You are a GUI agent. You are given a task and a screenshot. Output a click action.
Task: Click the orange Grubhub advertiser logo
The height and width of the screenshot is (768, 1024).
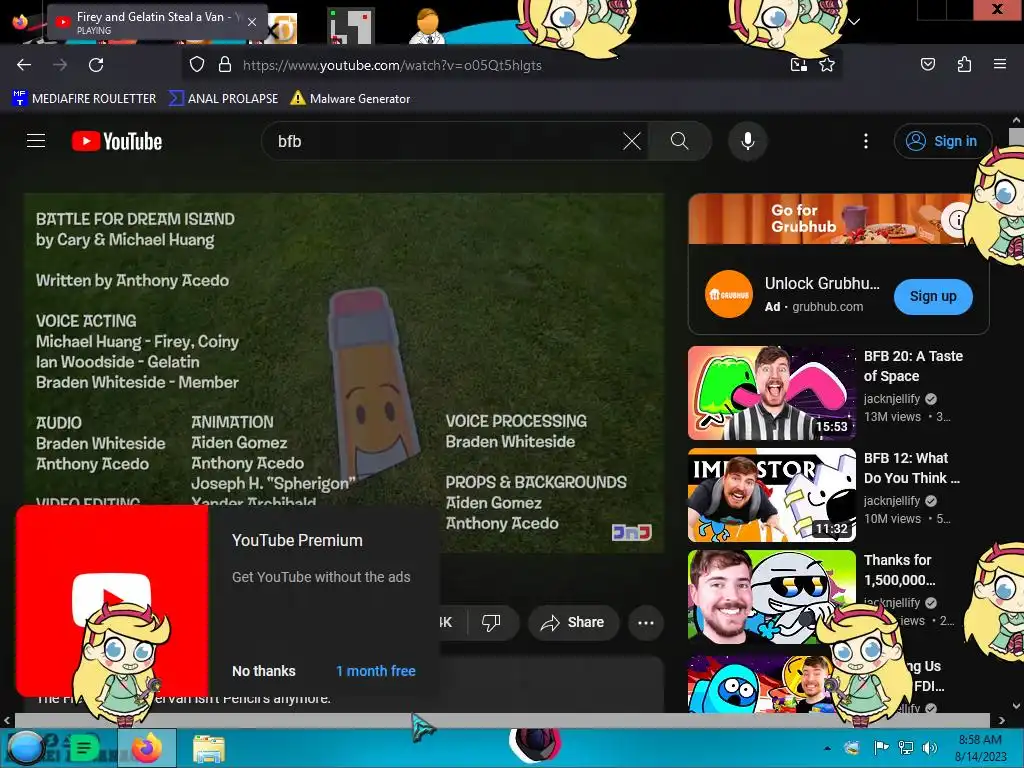pyautogui.click(x=729, y=294)
